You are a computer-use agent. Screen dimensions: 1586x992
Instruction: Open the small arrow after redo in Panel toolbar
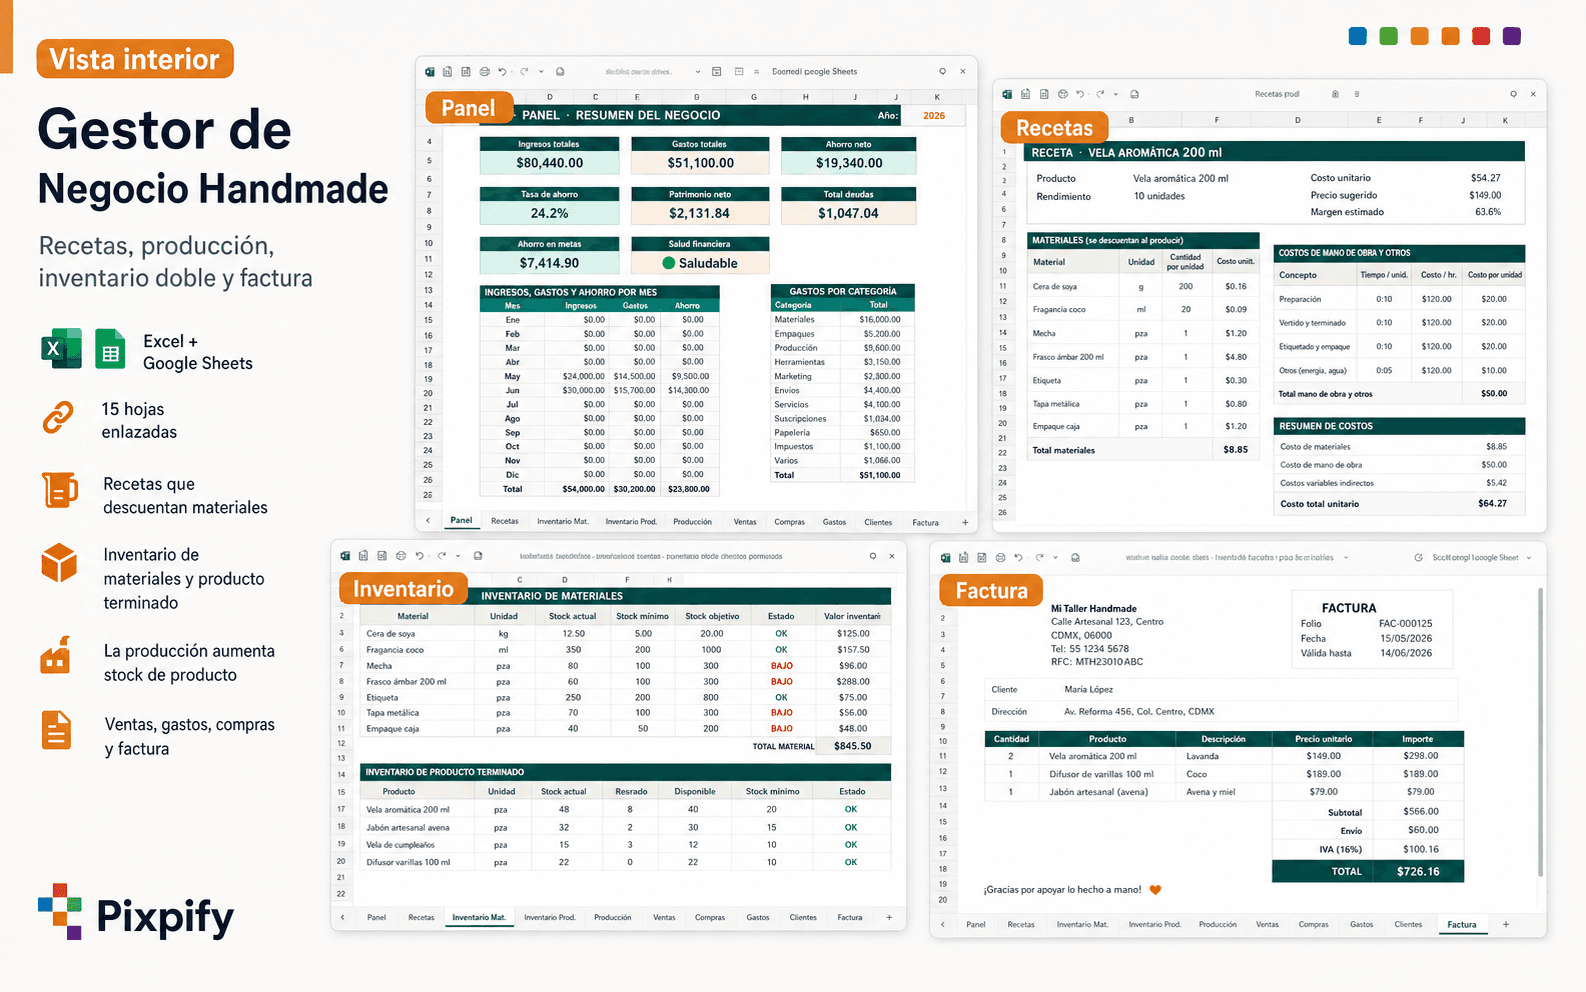(x=541, y=72)
